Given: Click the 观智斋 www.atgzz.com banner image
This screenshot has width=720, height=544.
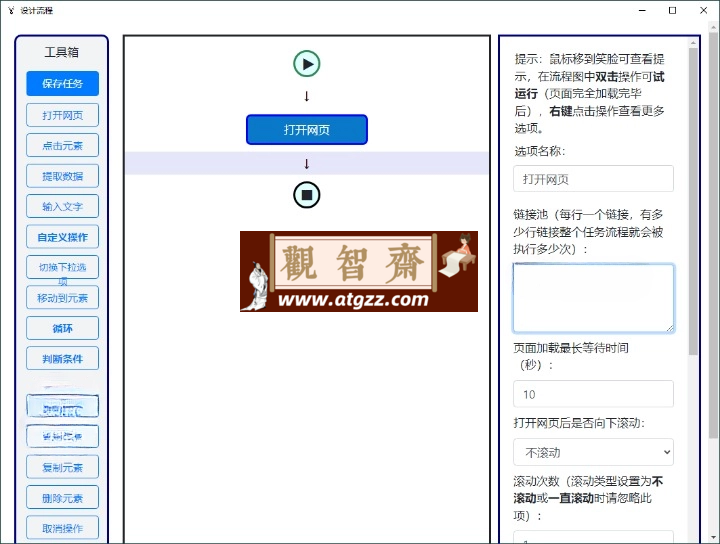Looking at the screenshot, I should pos(359,271).
